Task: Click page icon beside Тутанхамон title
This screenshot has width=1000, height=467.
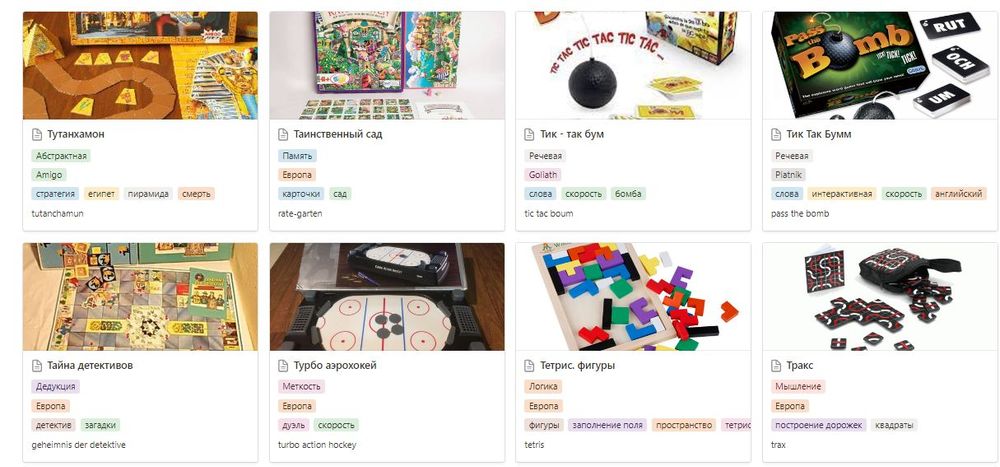Action: [37, 135]
